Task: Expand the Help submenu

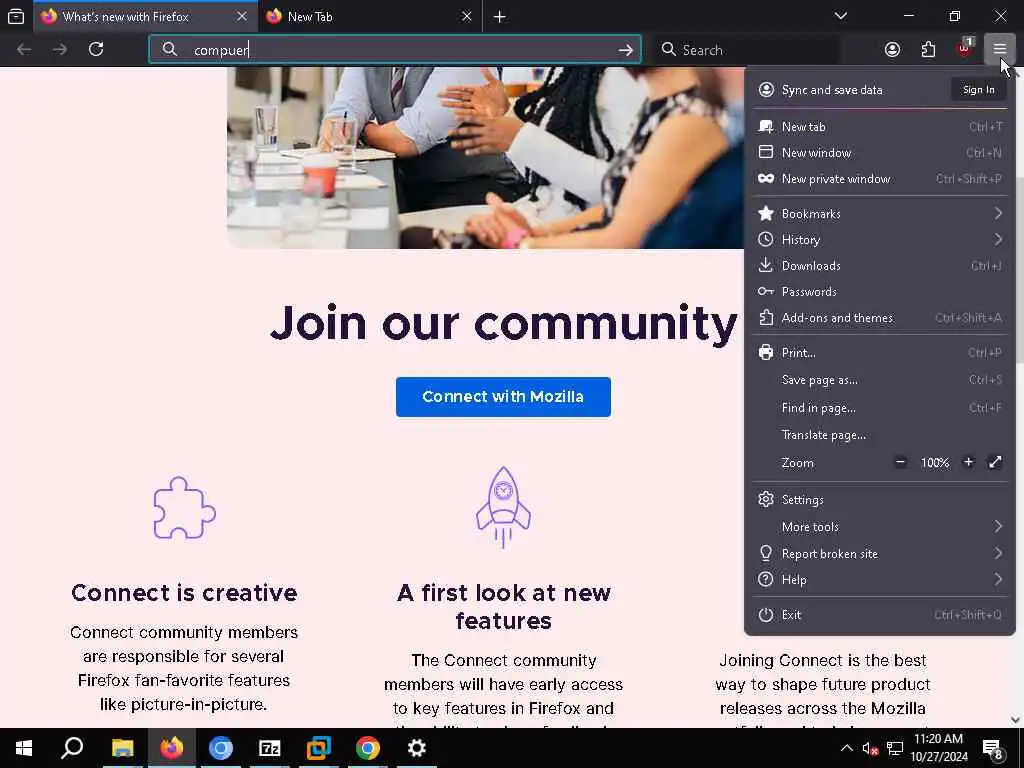Action: coord(880,580)
